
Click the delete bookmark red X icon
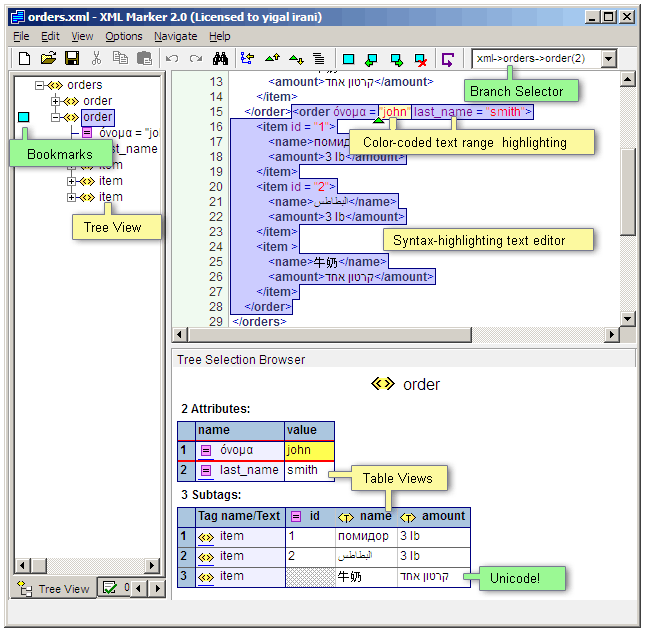pyautogui.click(x=421, y=59)
